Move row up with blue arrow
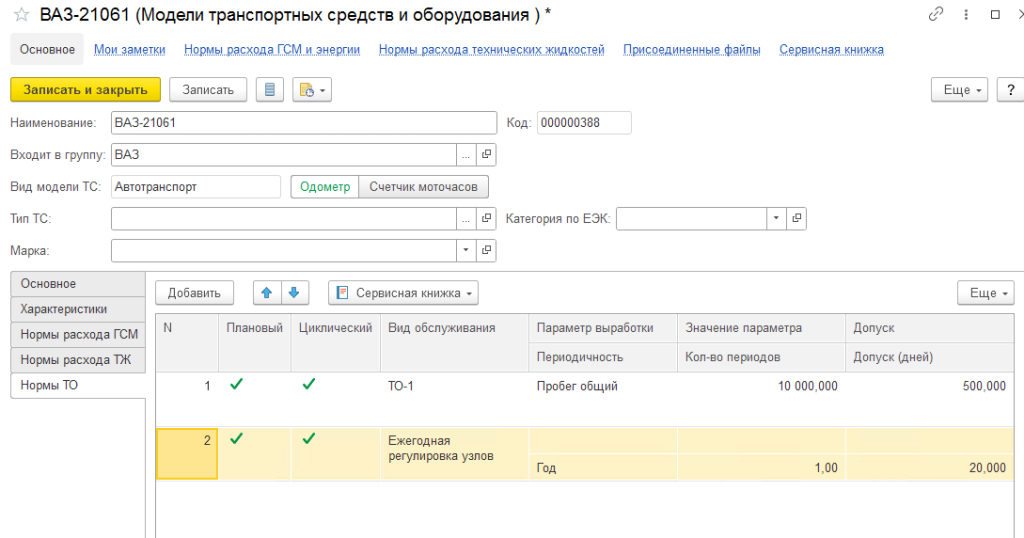 point(267,293)
